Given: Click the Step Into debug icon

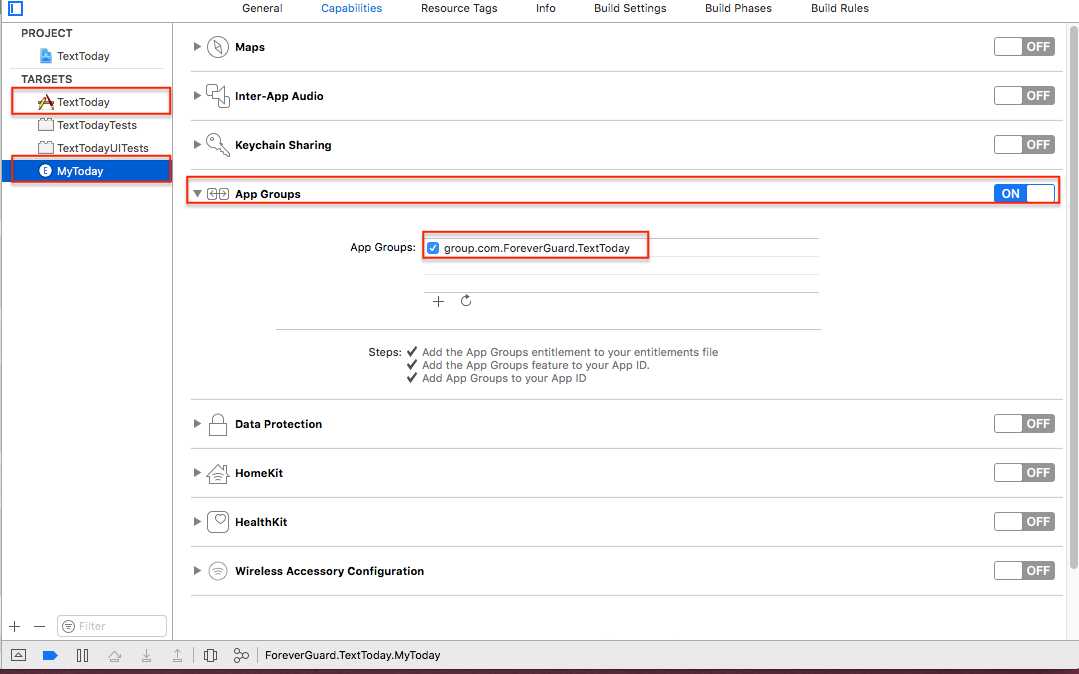Looking at the screenshot, I should (147, 655).
